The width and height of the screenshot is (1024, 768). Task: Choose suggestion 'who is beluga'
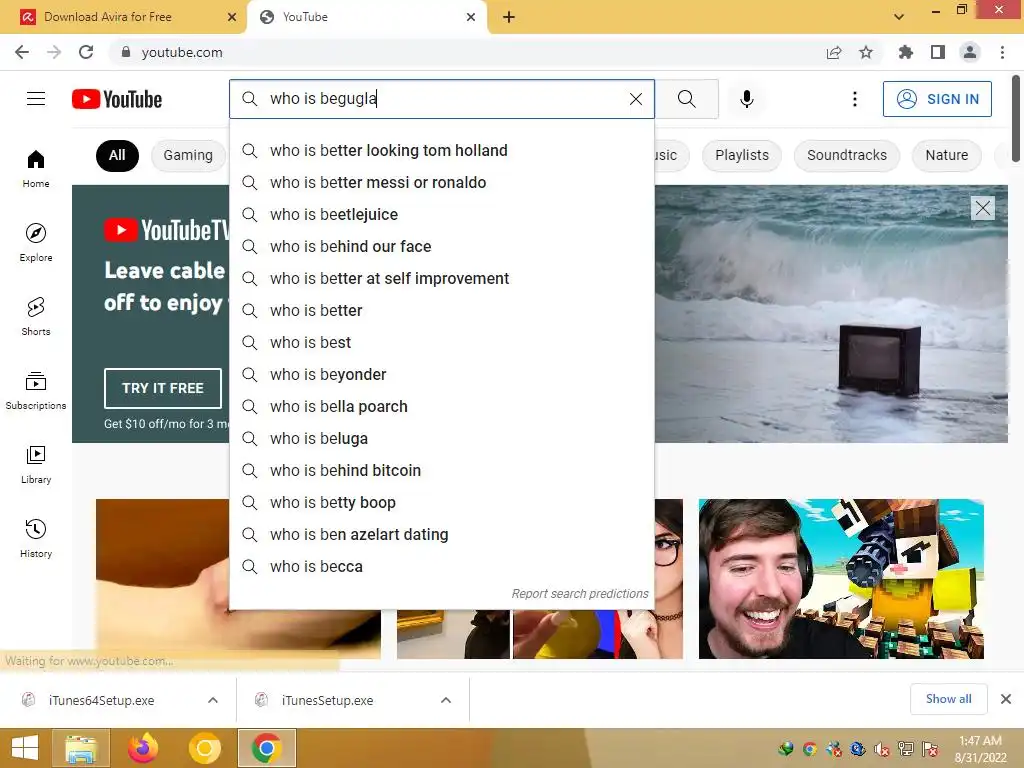pos(442,438)
